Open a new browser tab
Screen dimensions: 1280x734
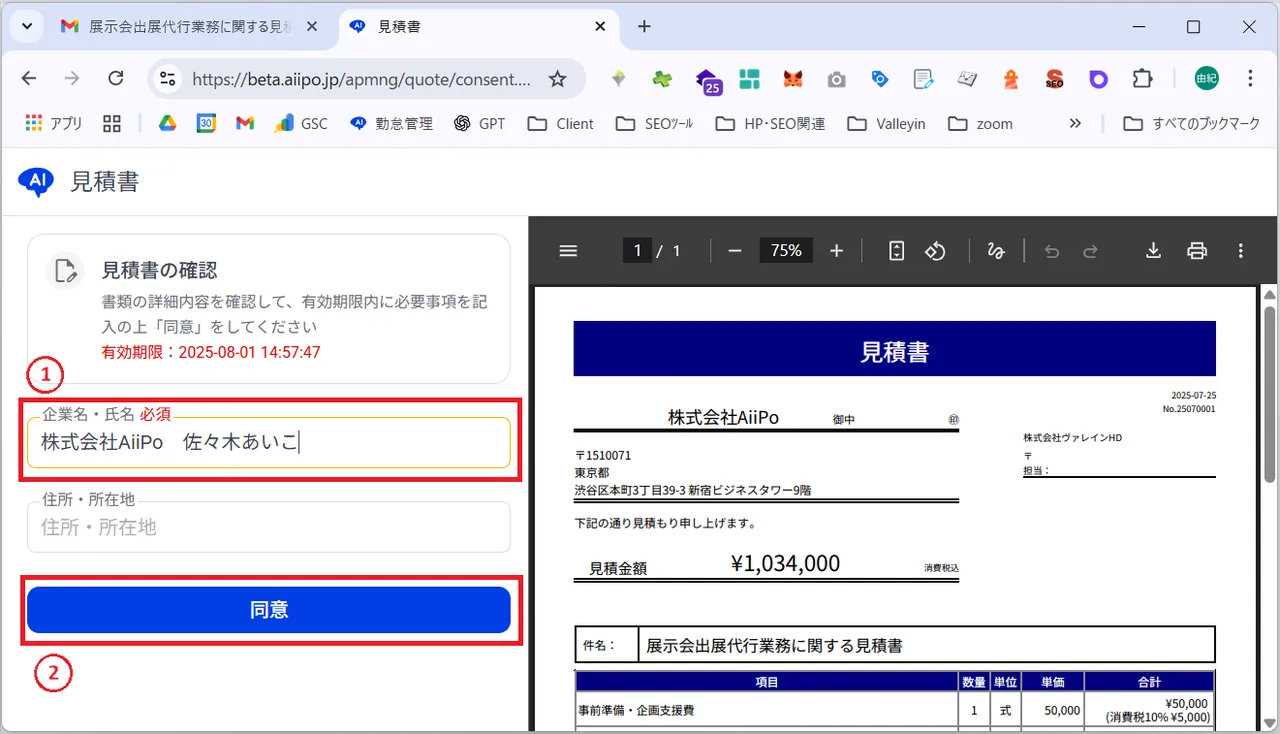(x=644, y=27)
